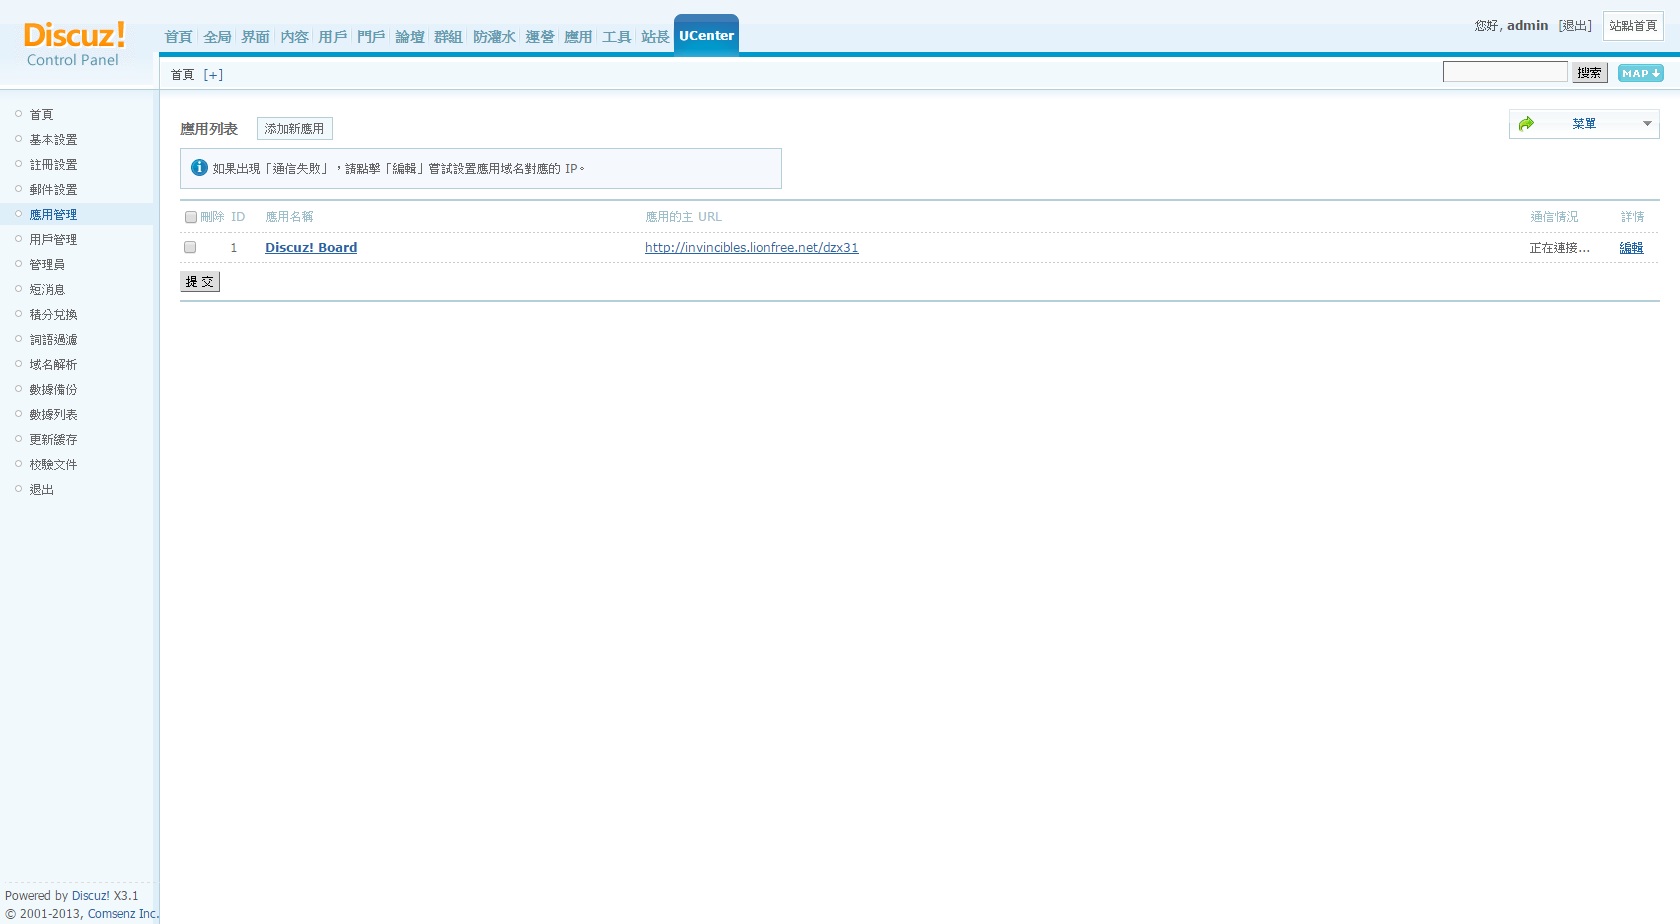Viewport: 1680px width, 924px height.
Task: Click the 站點首頁 button
Action: click(x=1633, y=26)
